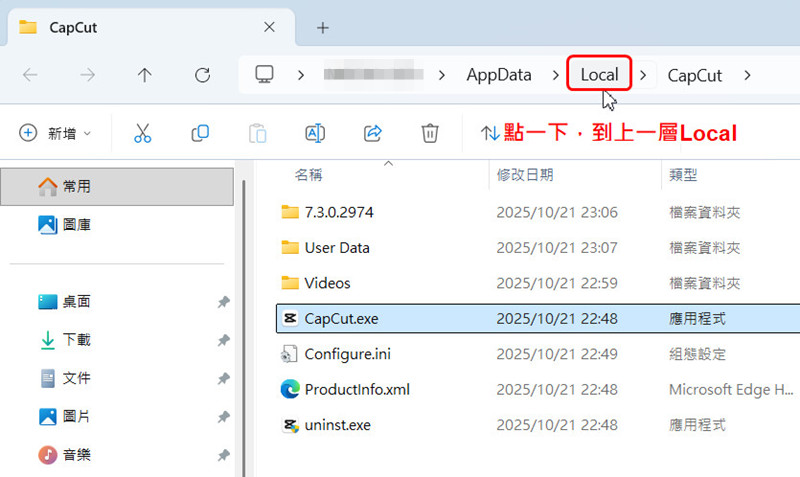Viewport: 800px width, 477px height.
Task: Open the 新增 (New) dropdown menu
Action: coord(56,133)
